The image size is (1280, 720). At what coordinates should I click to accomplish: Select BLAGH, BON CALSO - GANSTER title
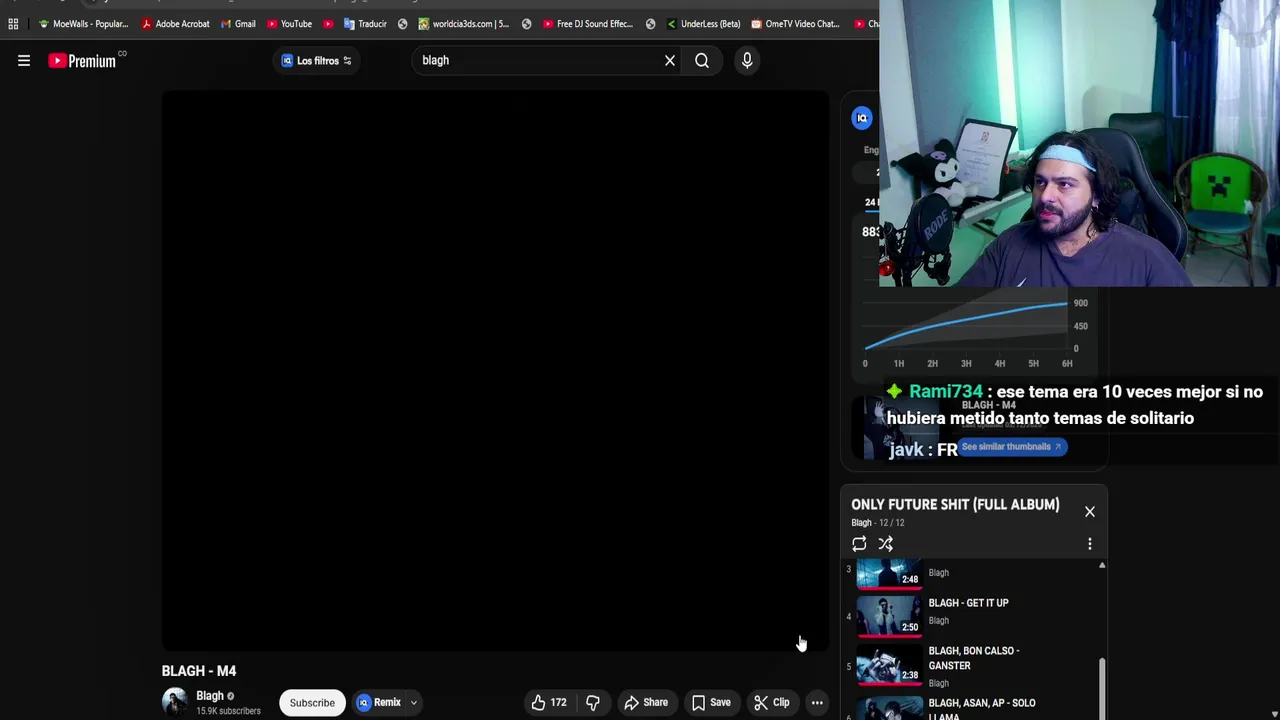[x=974, y=658]
